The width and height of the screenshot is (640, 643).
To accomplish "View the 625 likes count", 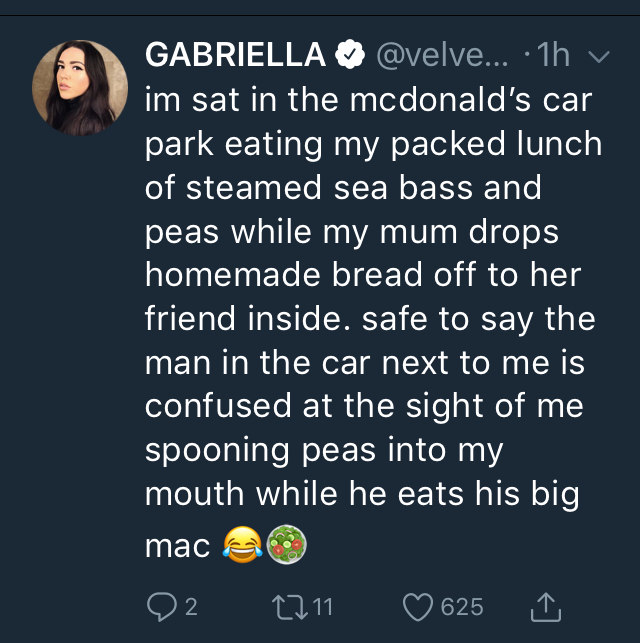I will click(x=461, y=606).
